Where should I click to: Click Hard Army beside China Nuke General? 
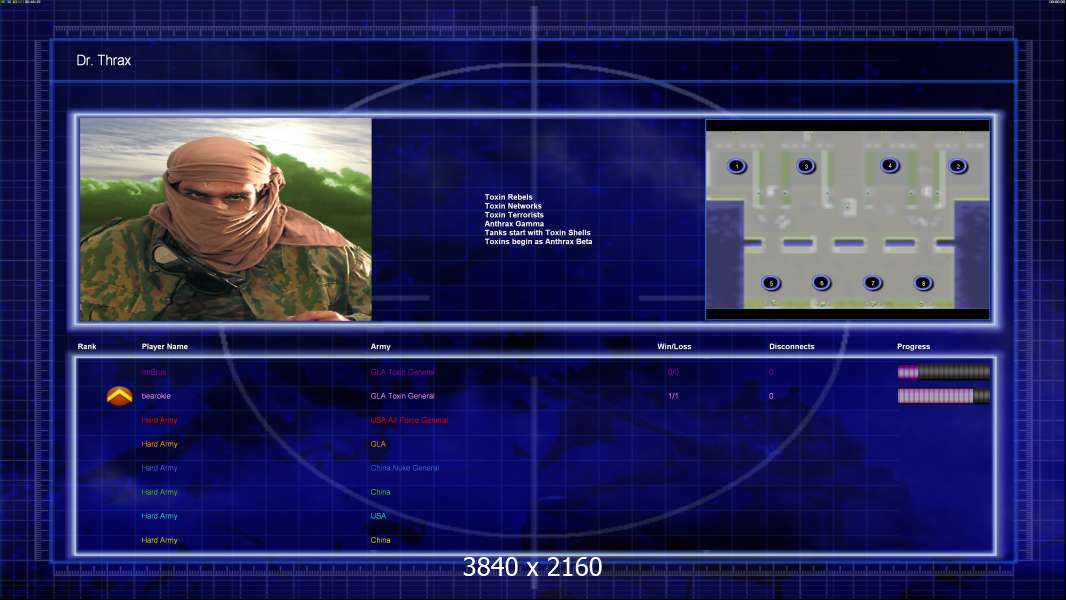[159, 468]
